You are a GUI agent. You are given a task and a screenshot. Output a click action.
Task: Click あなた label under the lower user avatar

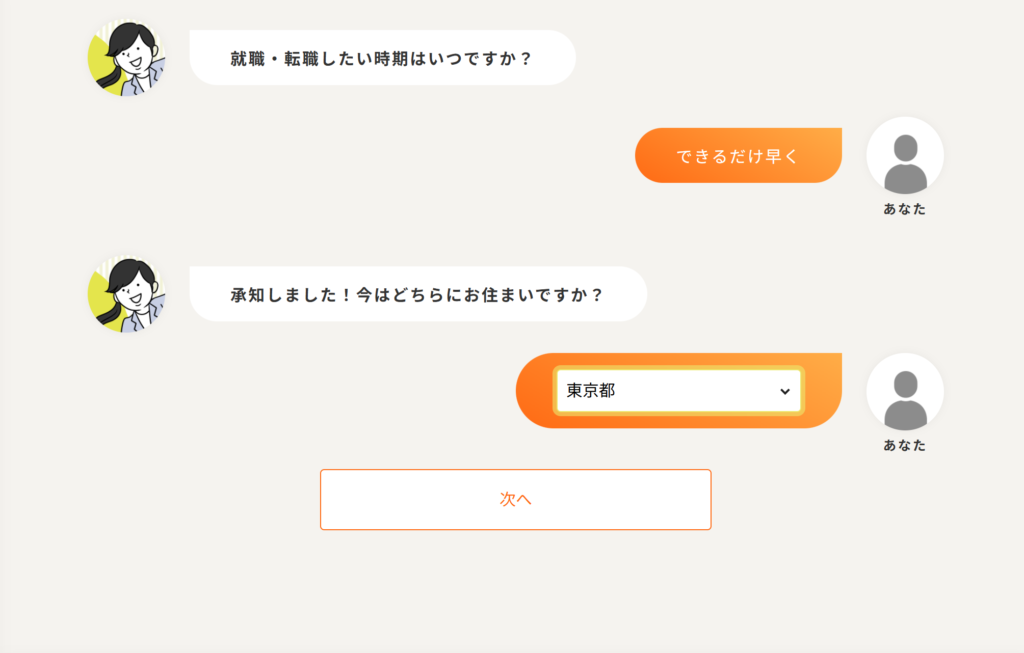905,445
